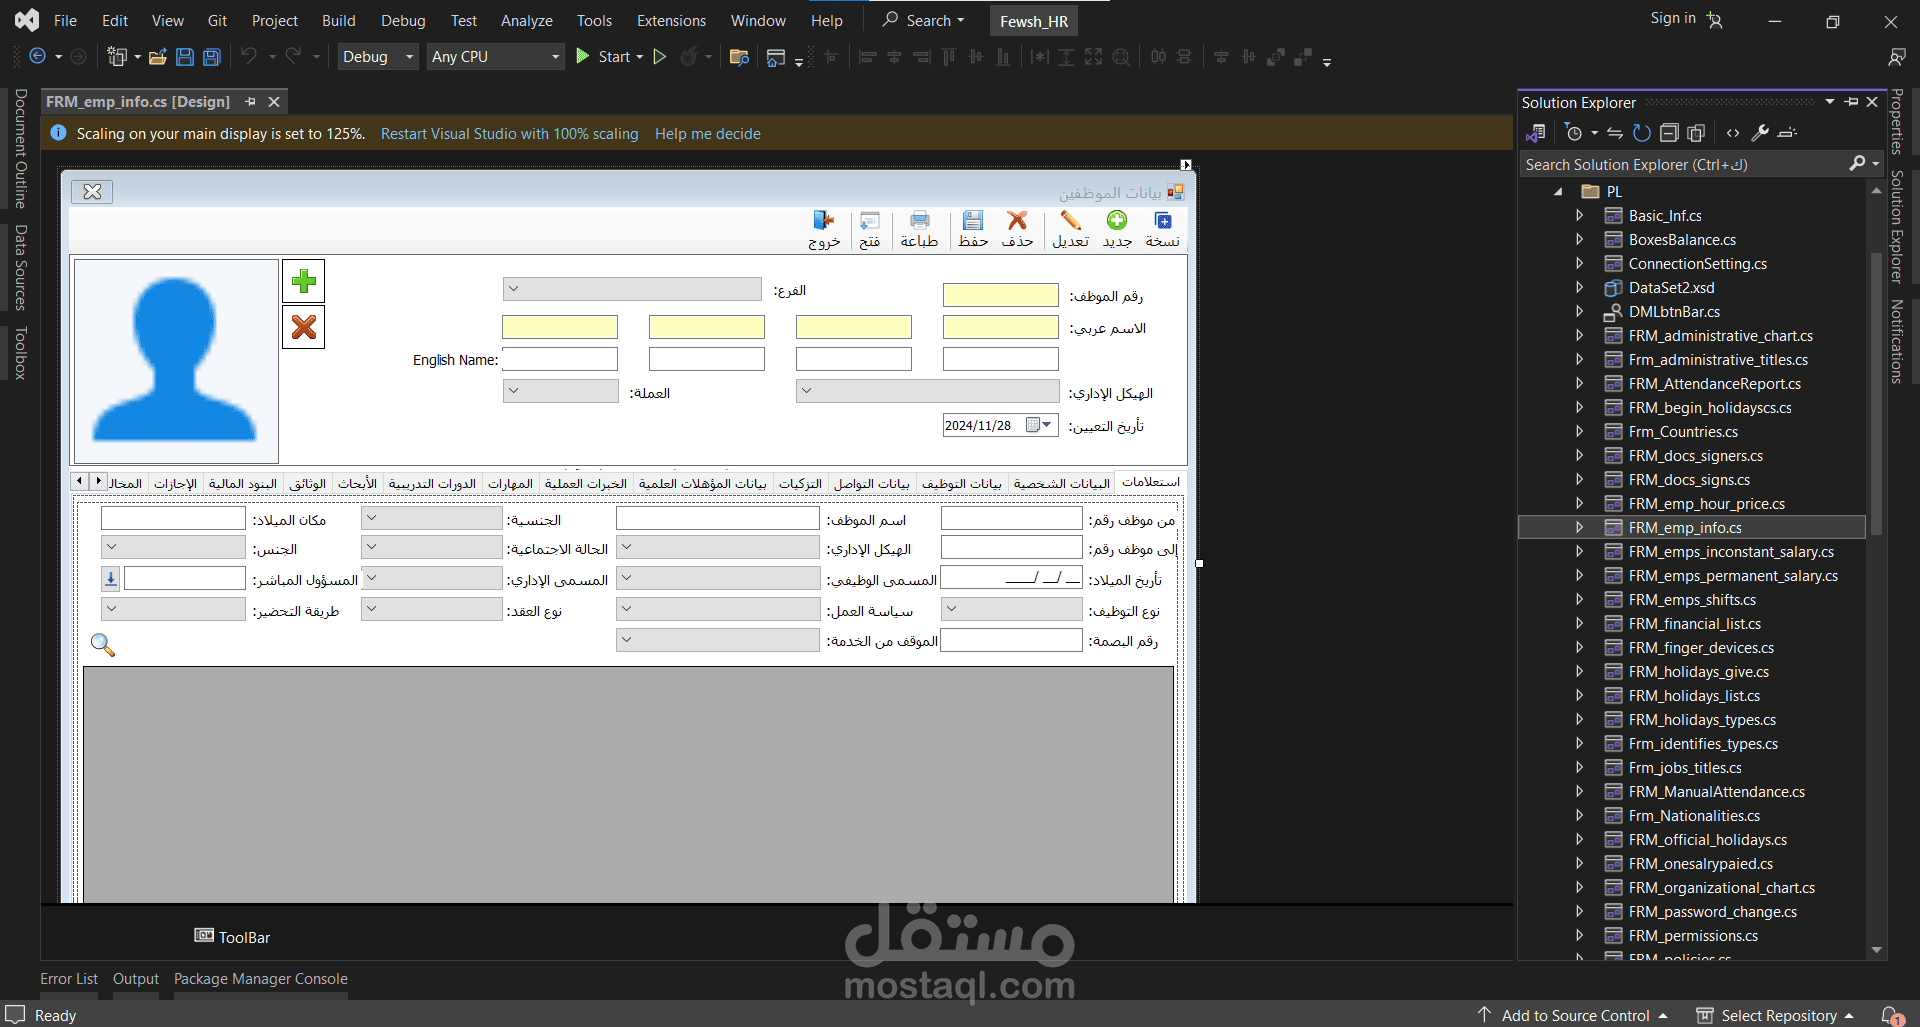Click the Save All toolbar icon
Image resolution: width=1920 pixels, height=1027 pixels.
coord(212,57)
